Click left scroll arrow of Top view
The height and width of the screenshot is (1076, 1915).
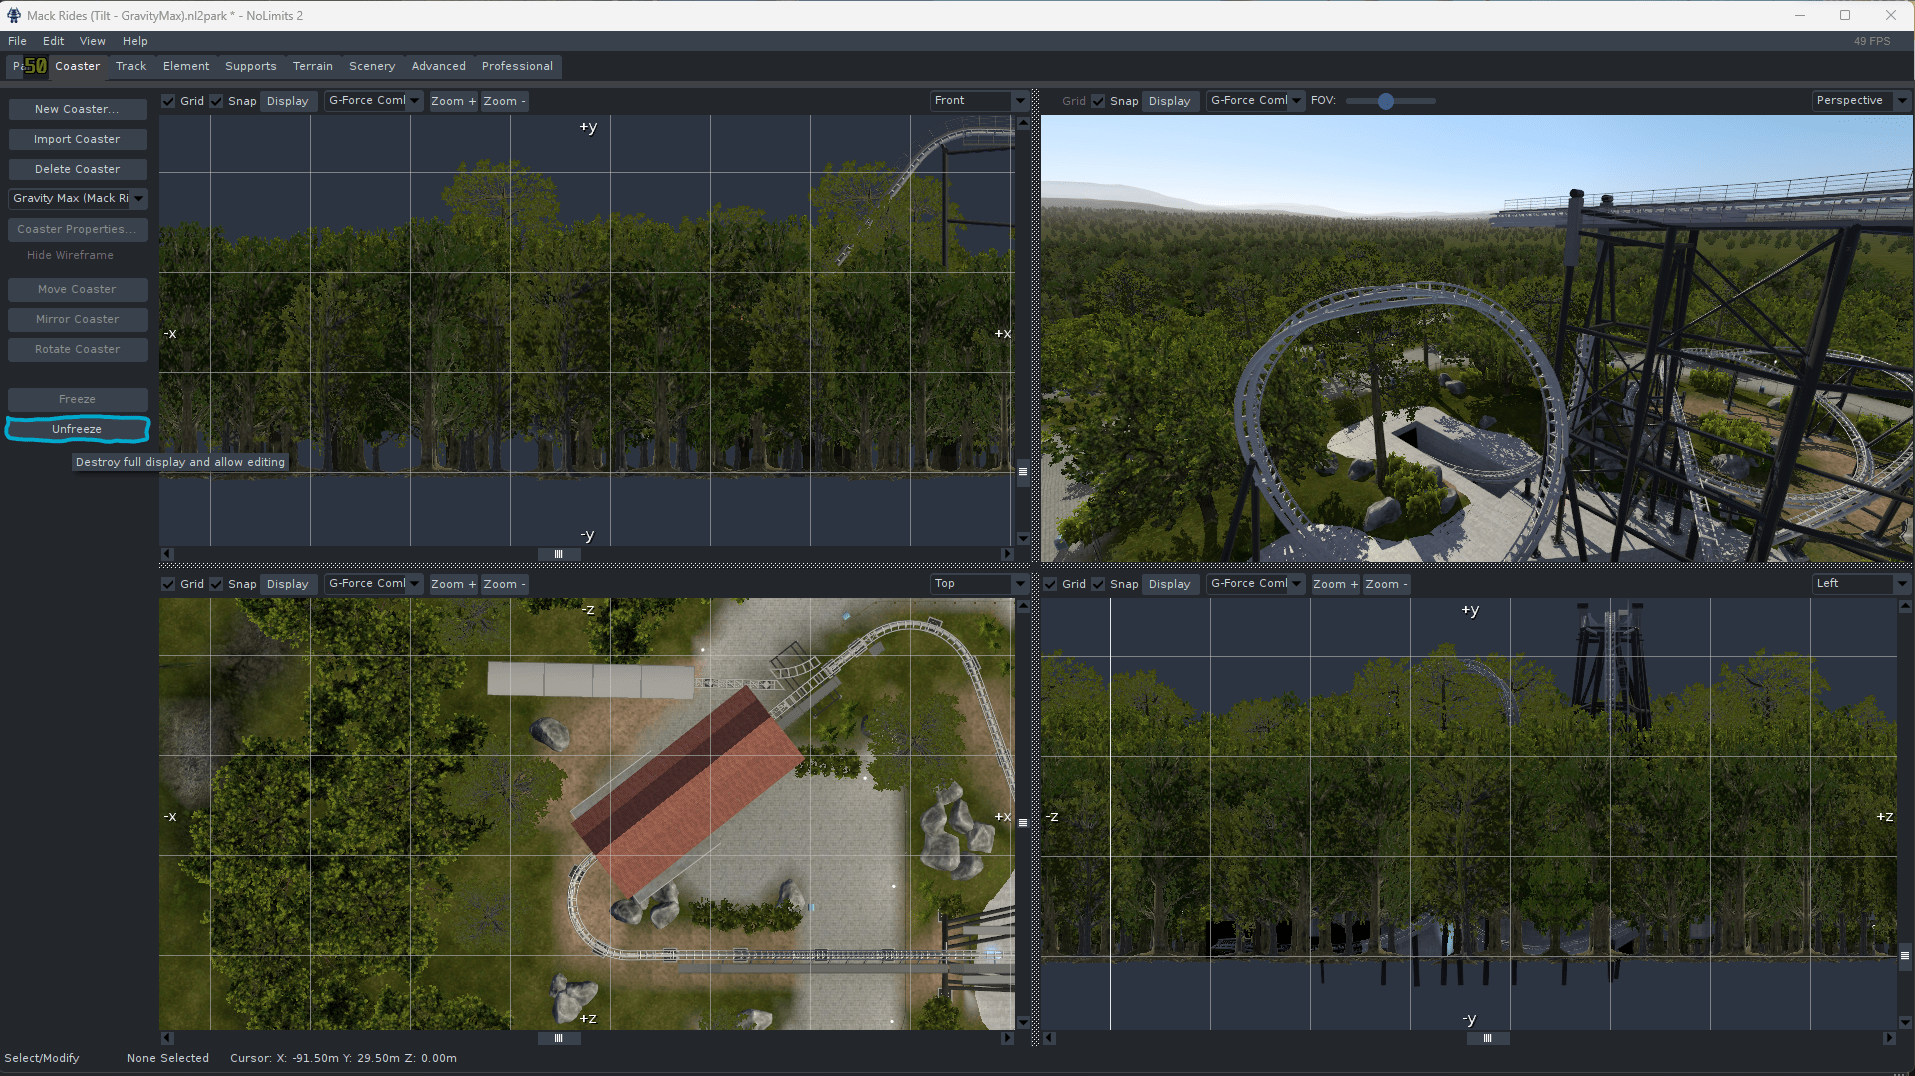coord(167,1038)
